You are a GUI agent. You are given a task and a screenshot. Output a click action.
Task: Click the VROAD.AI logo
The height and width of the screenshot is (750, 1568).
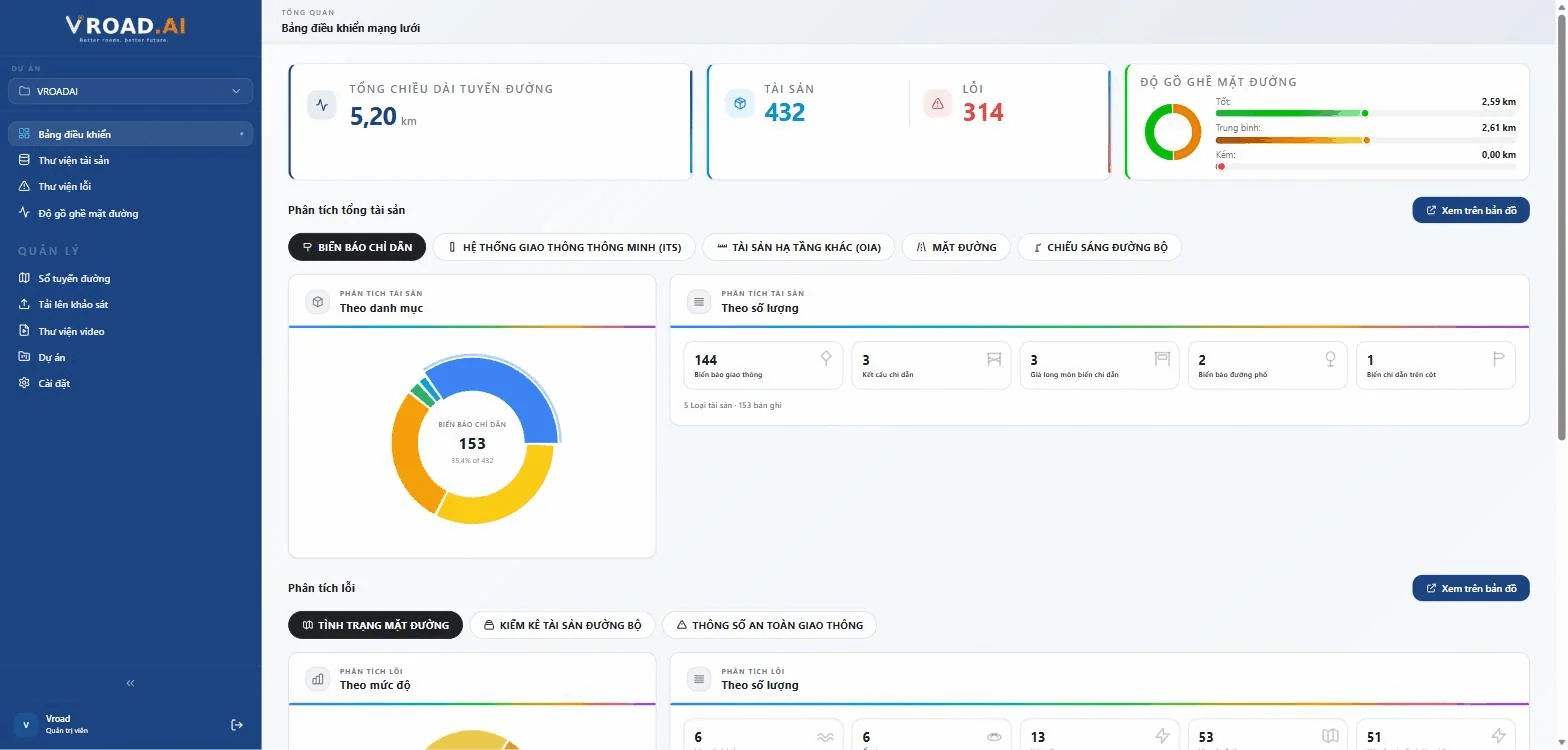pyautogui.click(x=126, y=29)
